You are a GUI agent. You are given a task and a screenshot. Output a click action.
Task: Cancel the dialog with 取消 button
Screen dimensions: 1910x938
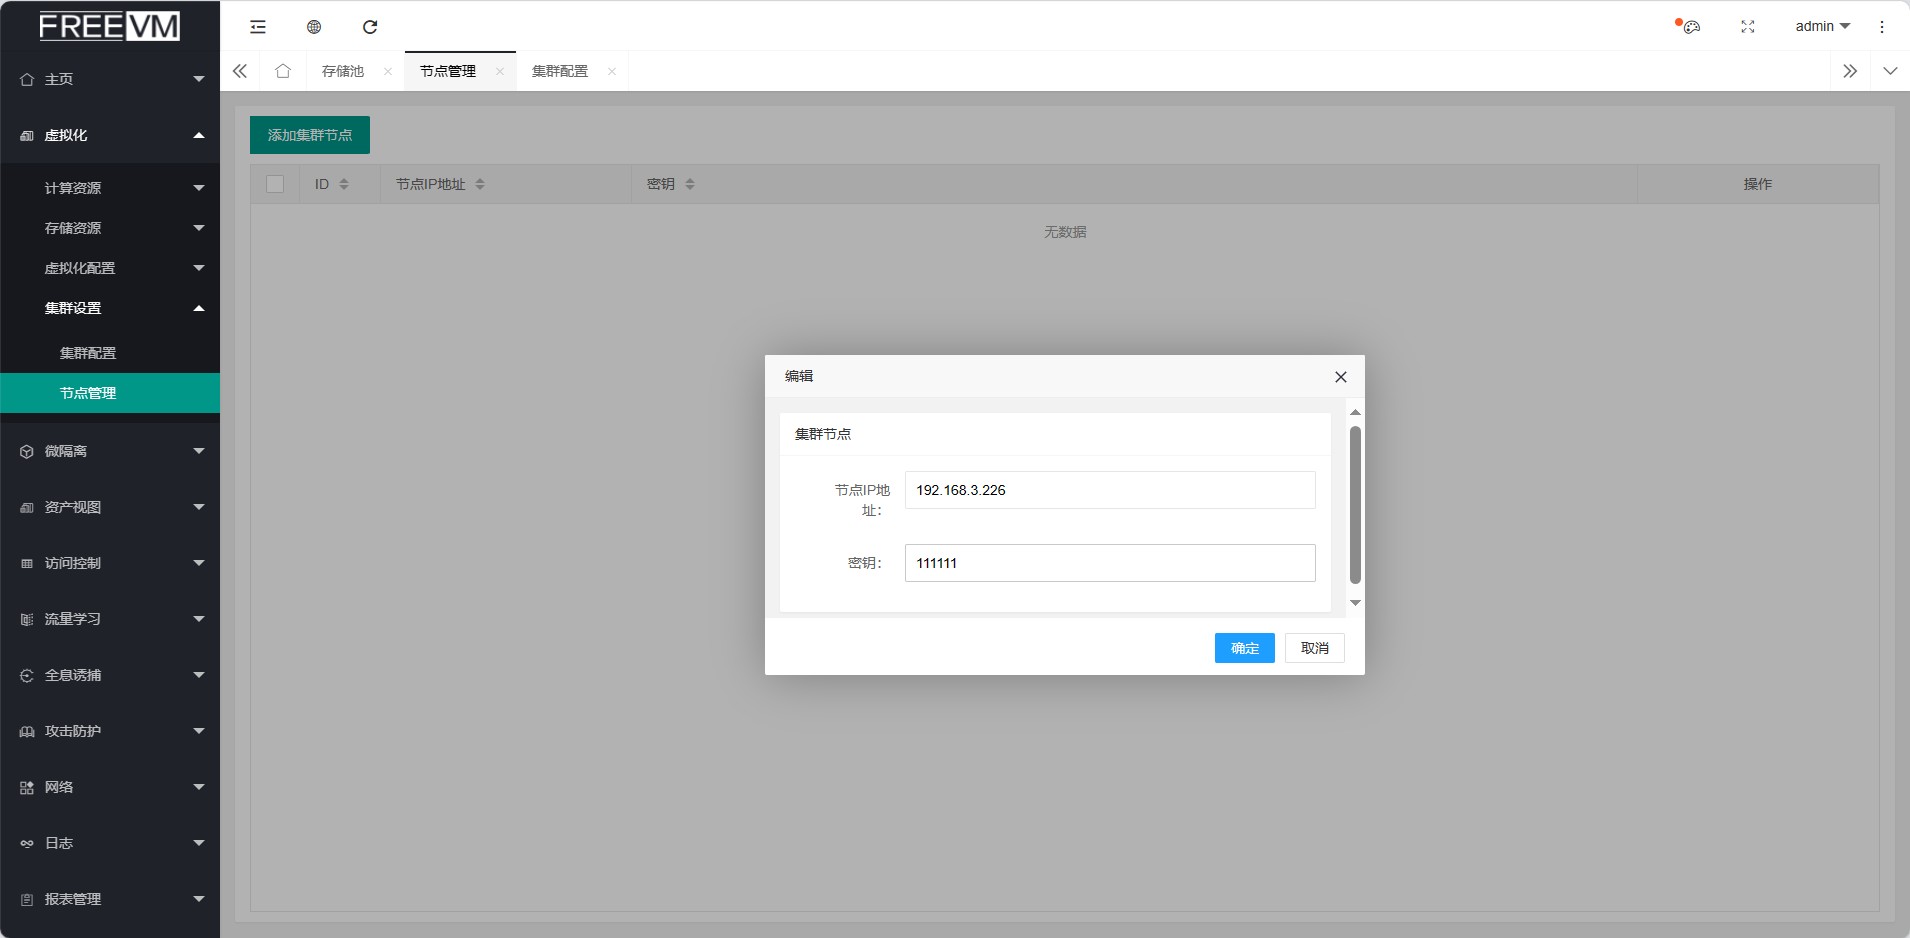pyautogui.click(x=1314, y=648)
